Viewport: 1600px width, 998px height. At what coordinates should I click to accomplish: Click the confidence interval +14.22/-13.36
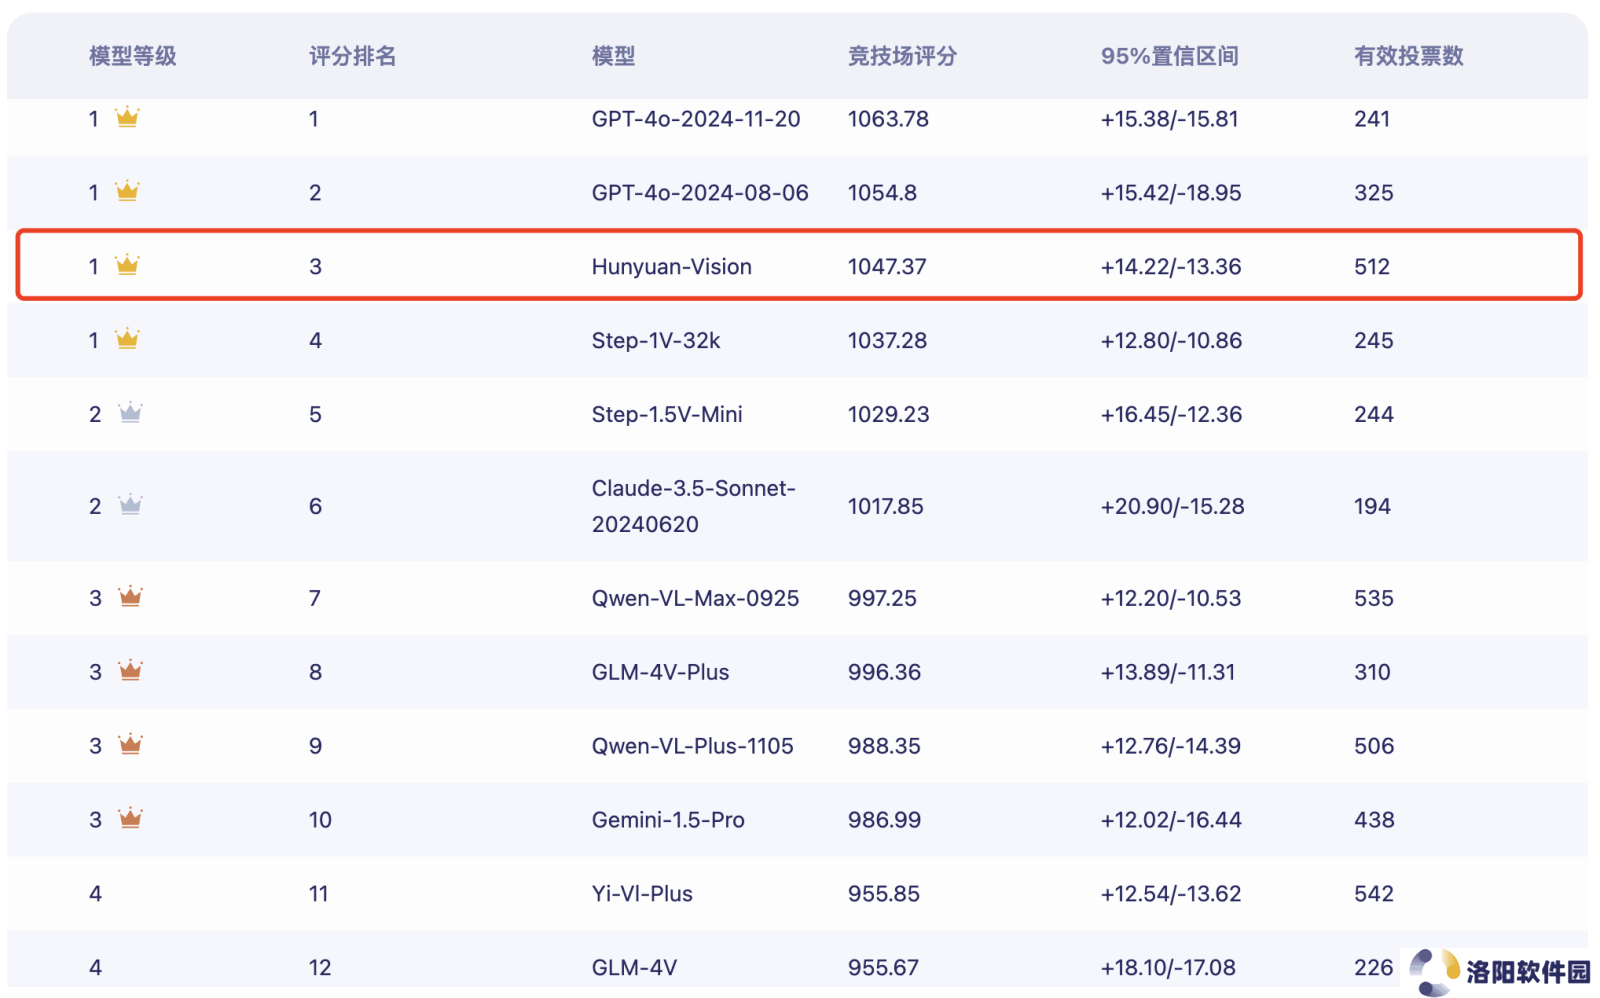(x=1171, y=267)
